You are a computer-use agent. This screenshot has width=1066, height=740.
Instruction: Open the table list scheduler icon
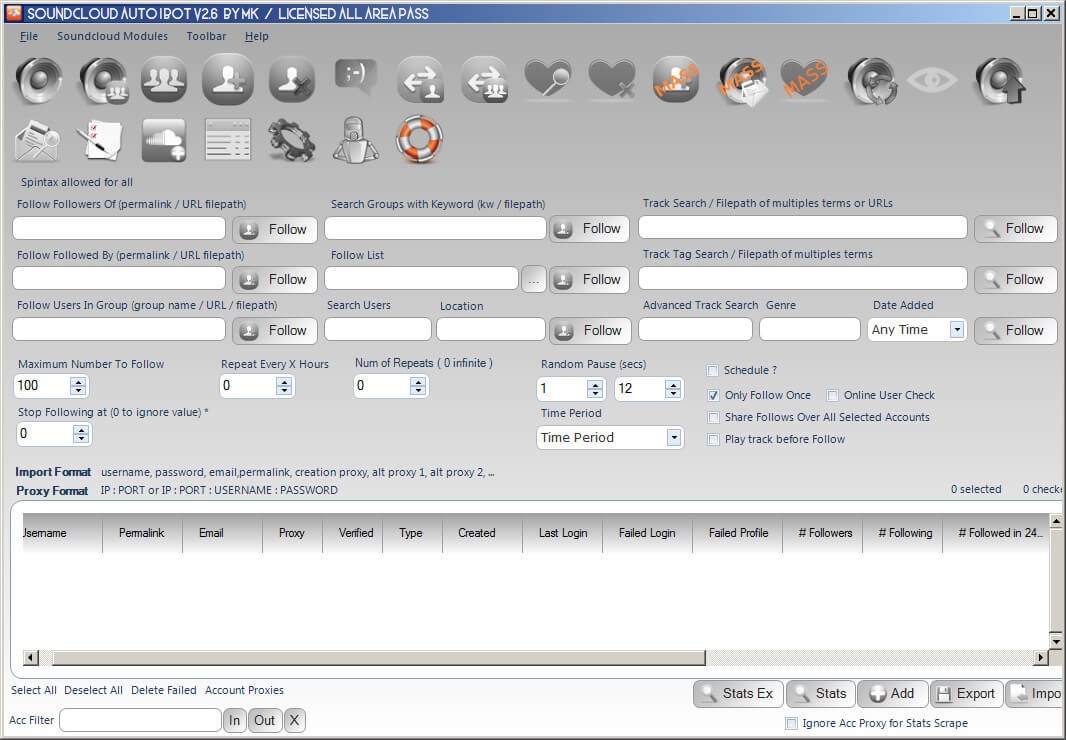point(228,140)
